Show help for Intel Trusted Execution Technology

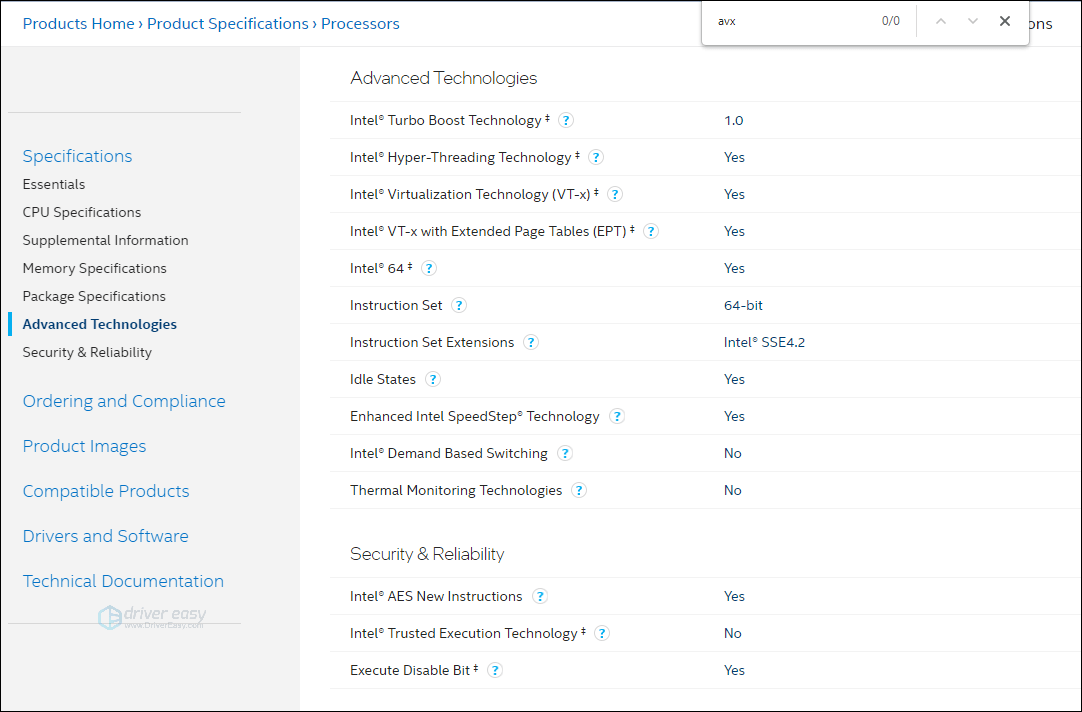pos(602,633)
